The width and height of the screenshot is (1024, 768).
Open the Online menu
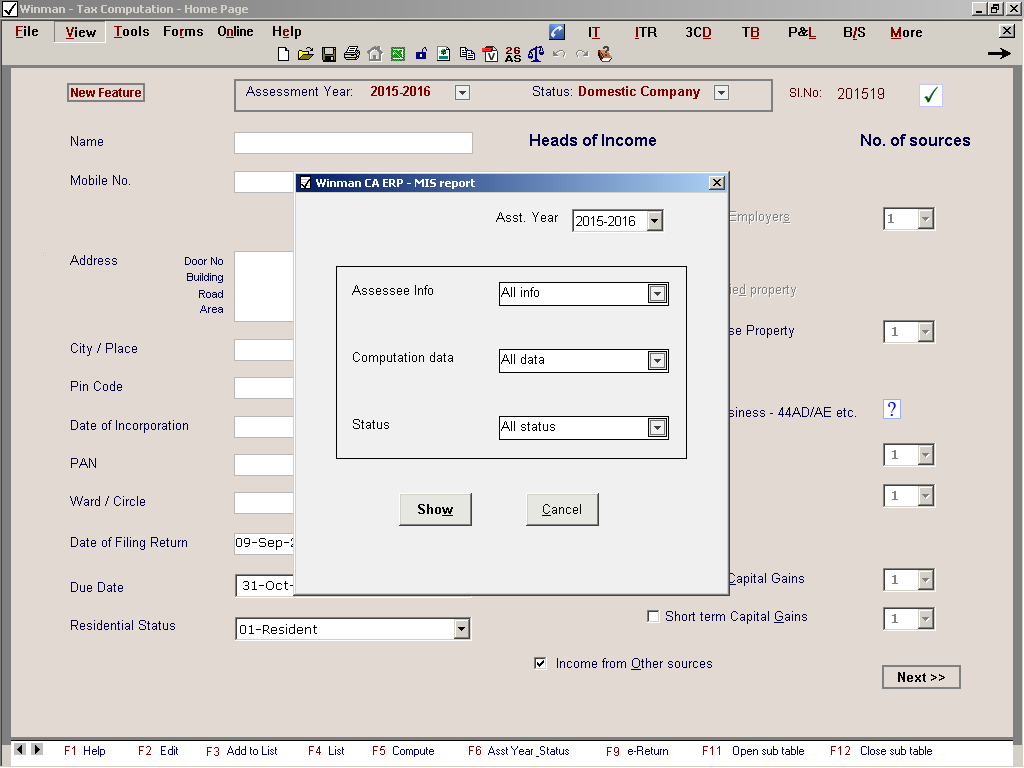click(x=235, y=32)
